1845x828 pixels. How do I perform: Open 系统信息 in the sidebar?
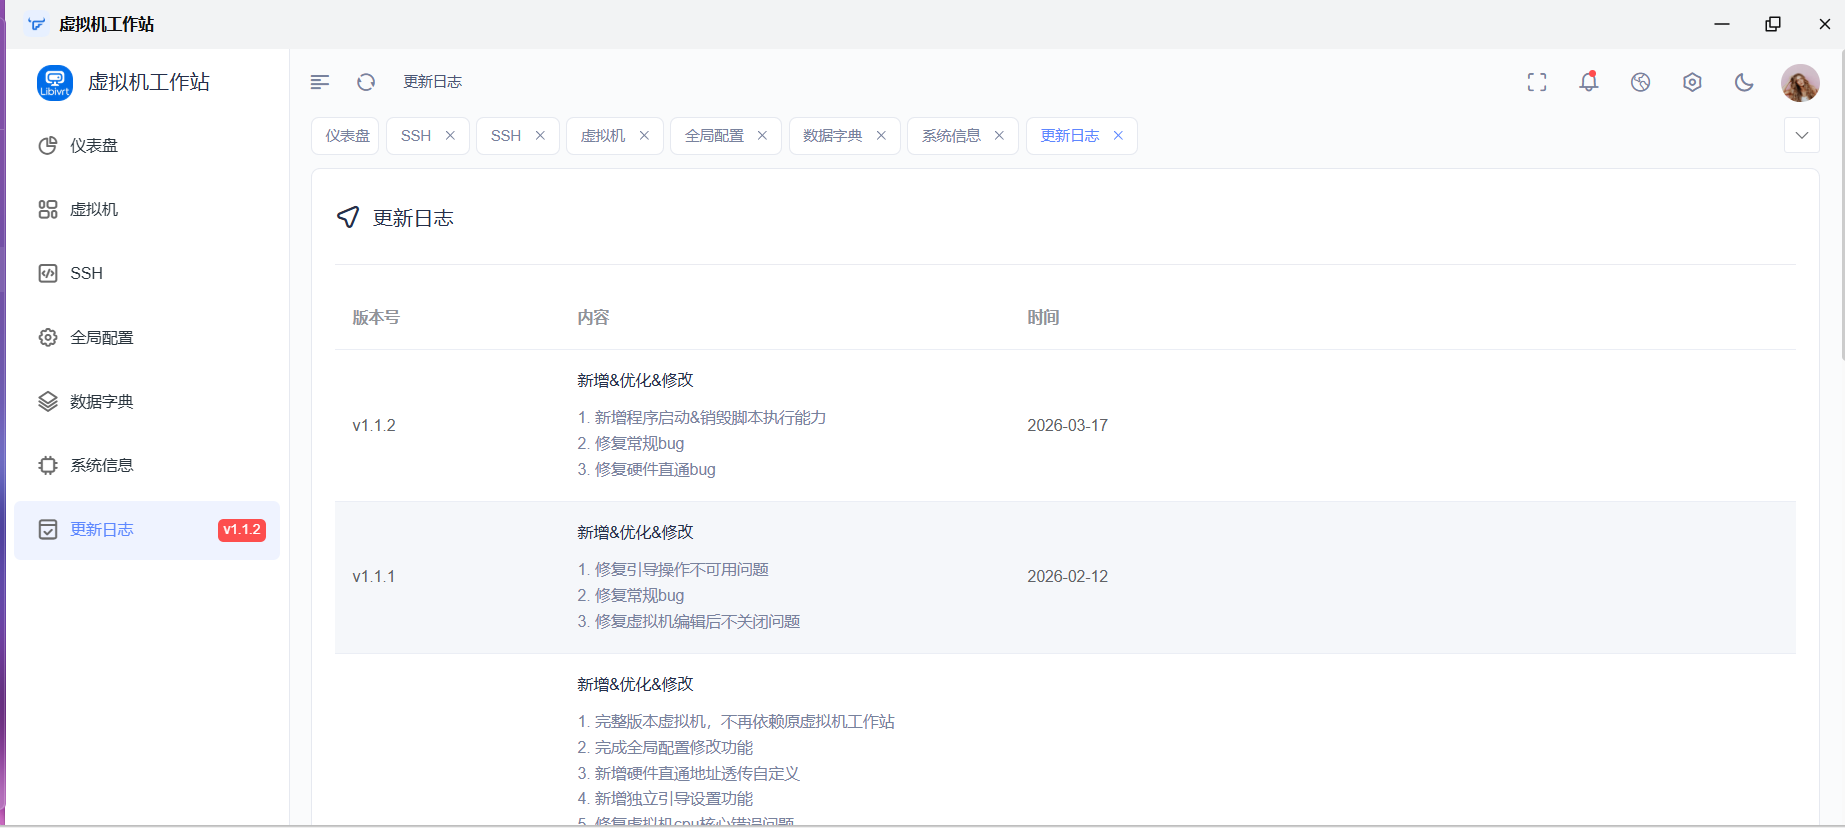101,466
